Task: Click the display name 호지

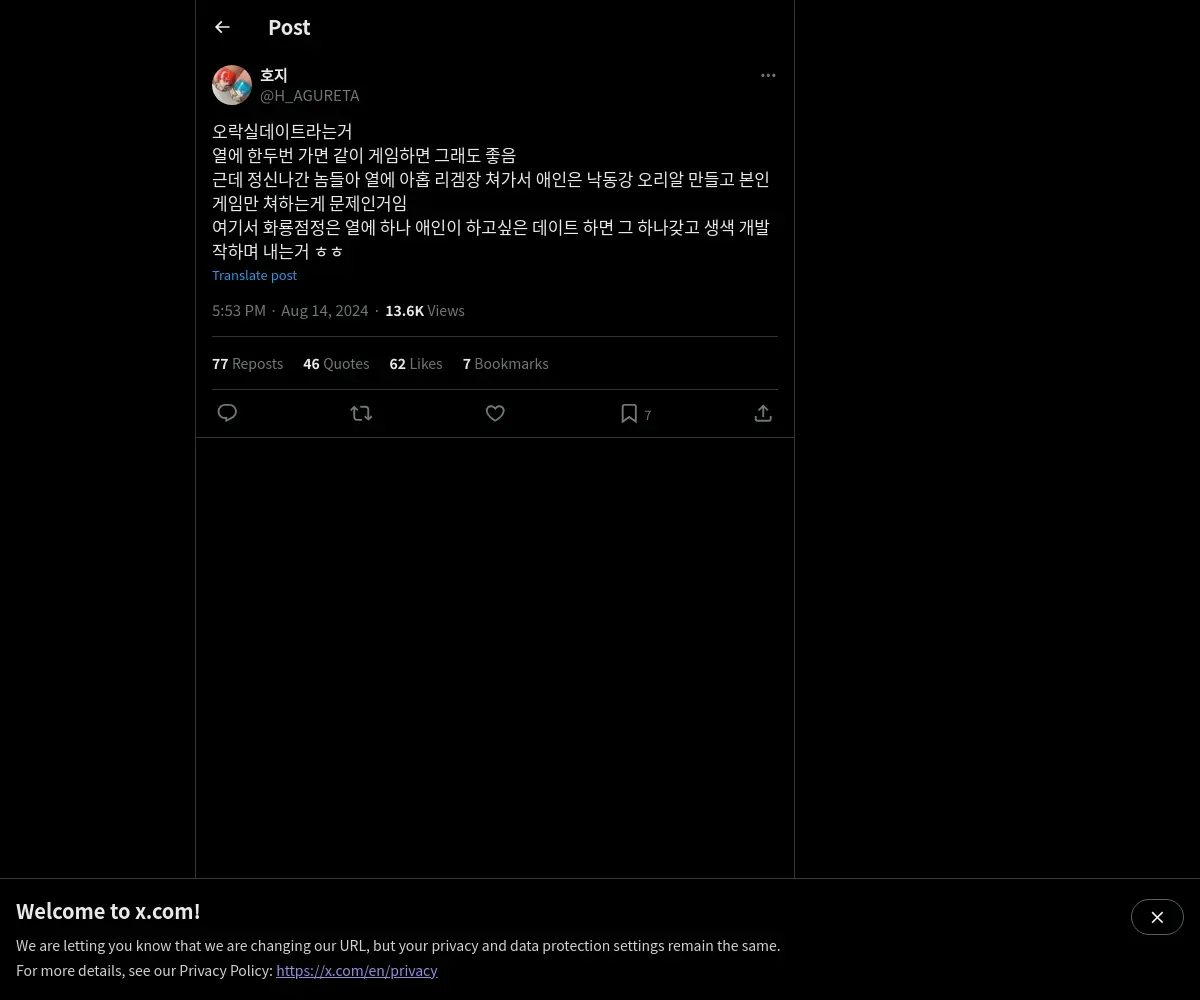Action: [x=274, y=75]
